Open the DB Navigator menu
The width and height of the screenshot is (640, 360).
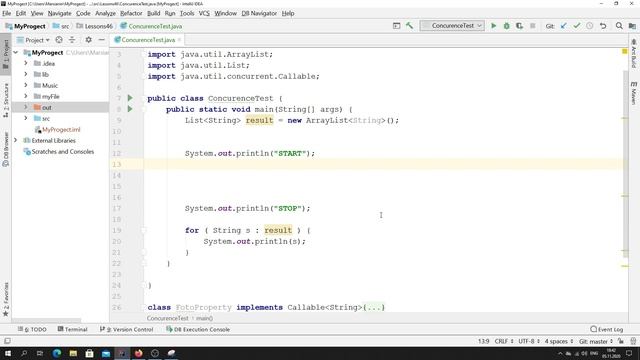pos(259,13)
